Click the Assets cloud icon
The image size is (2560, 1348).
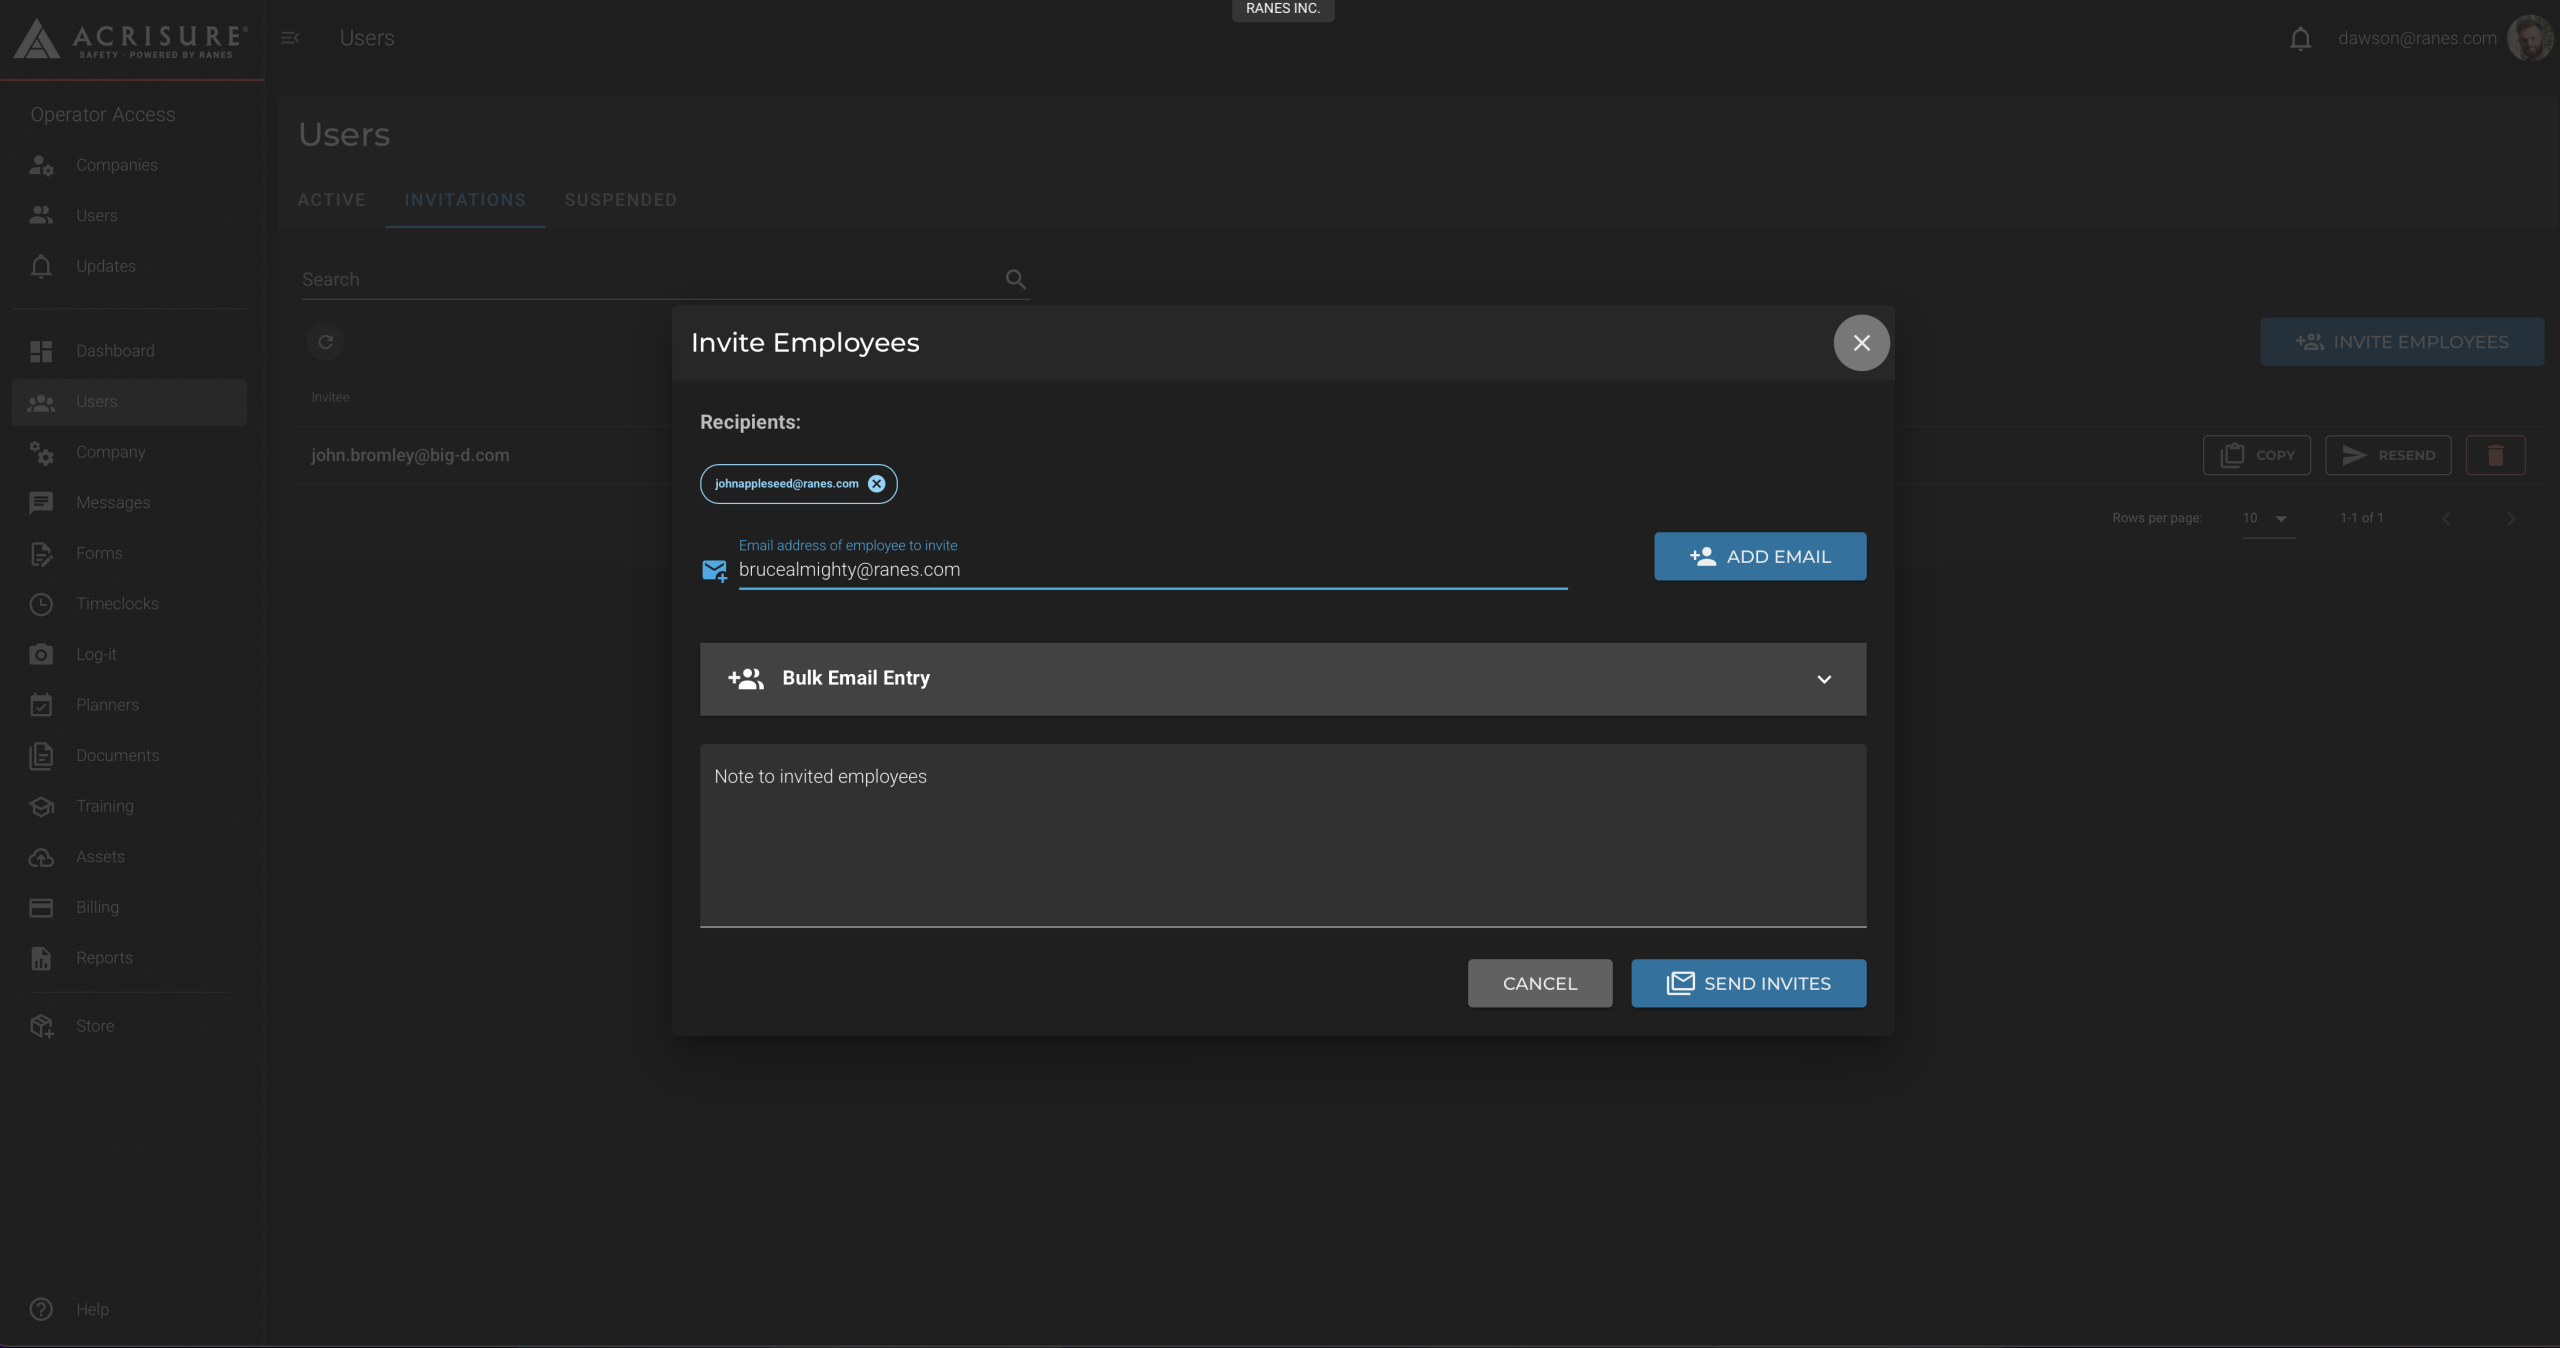click(x=41, y=857)
